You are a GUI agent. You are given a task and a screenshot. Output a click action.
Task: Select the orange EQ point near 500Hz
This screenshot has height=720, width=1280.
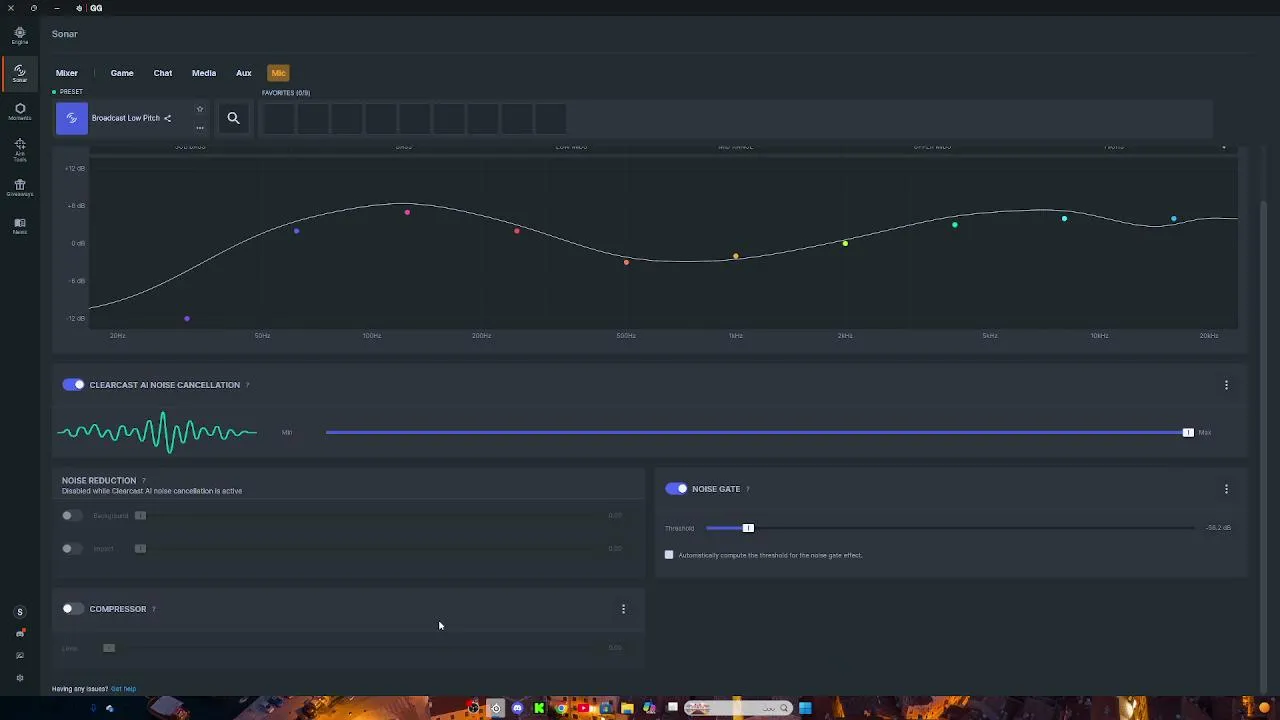pyautogui.click(x=626, y=263)
